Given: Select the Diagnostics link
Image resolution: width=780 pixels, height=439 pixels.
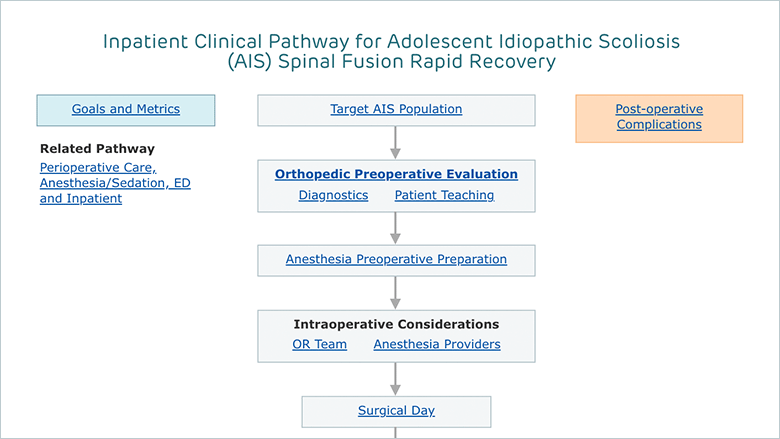Looking at the screenshot, I should pos(333,195).
